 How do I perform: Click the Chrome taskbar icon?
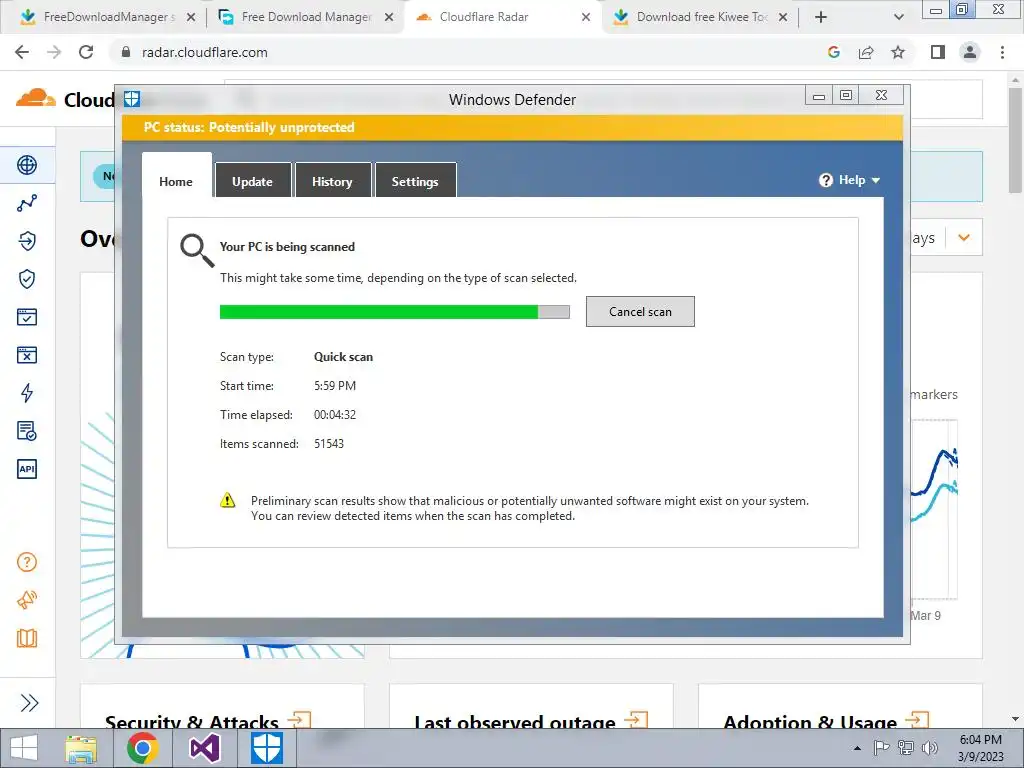(x=142, y=748)
